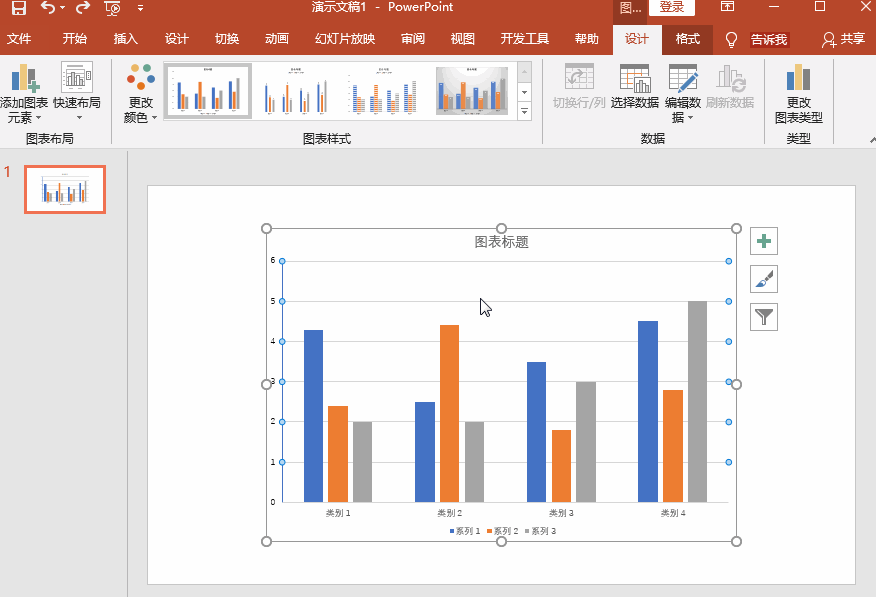Select the gray 系列 3 bar in 类别 4
The width and height of the screenshot is (876, 597).
pyautogui.click(x=697, y=402)
